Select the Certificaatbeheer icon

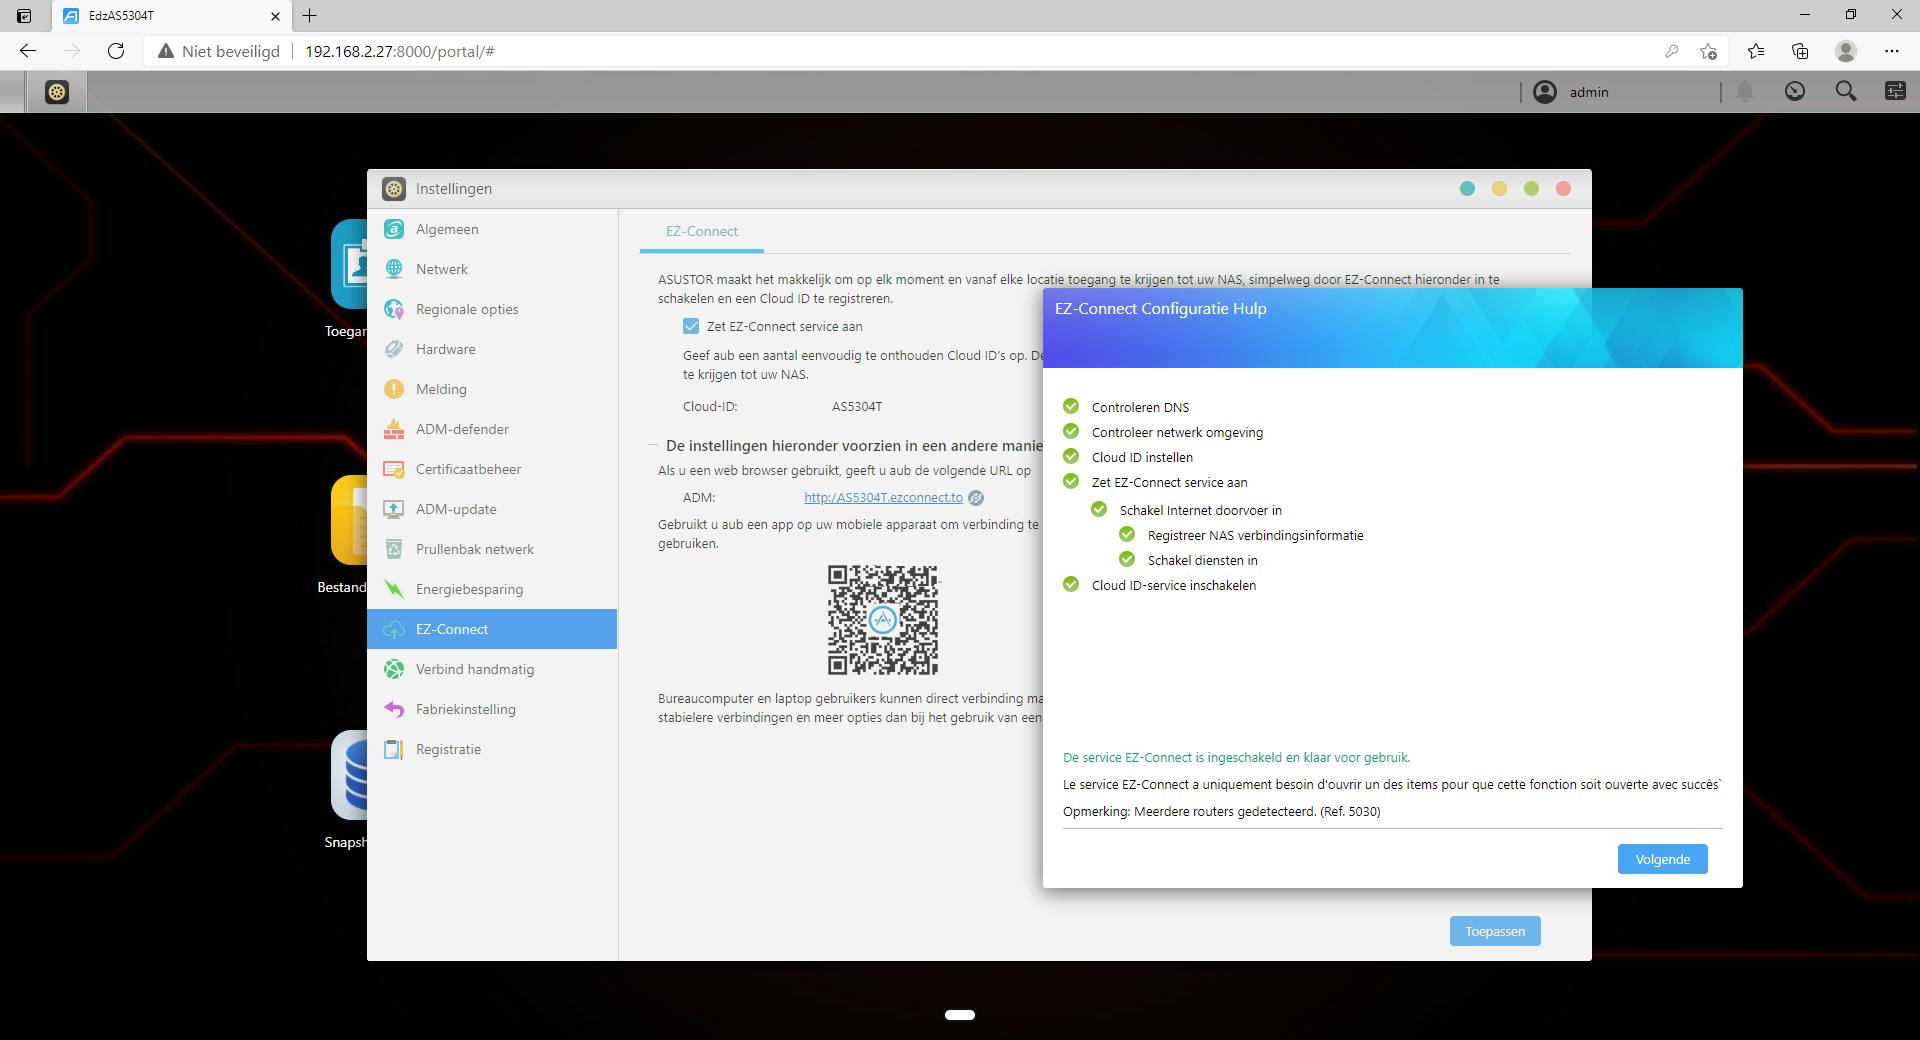tap(394, 469)
